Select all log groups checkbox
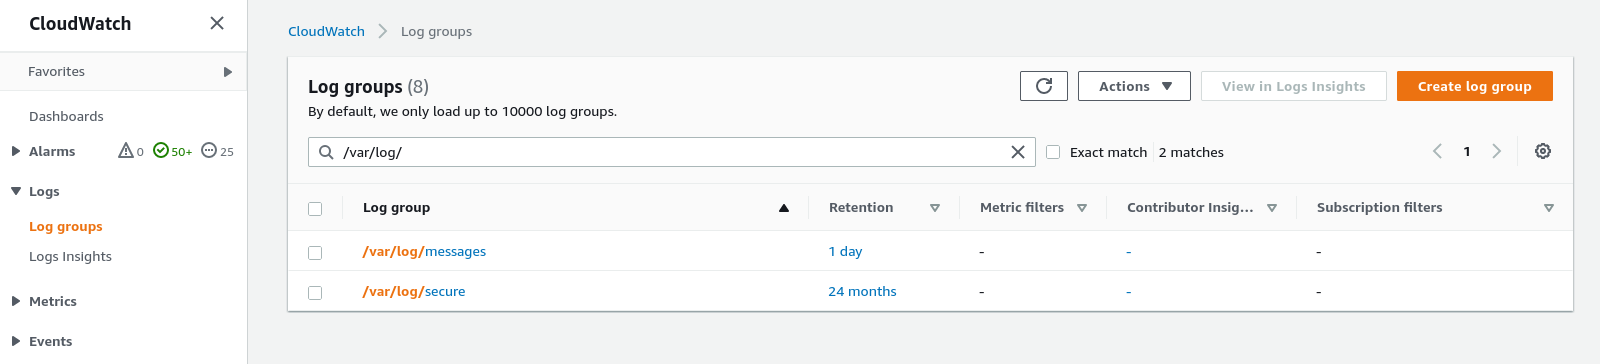The width and height of the screenshot is (1600, 364). pos(315,209)
